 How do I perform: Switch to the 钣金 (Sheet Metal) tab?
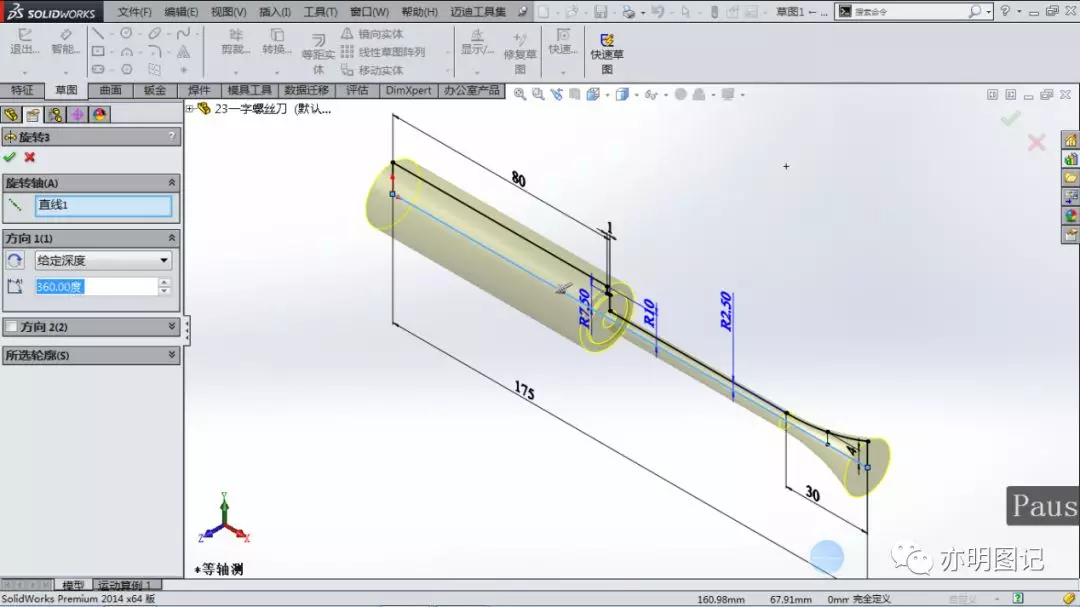click(154, 90)
